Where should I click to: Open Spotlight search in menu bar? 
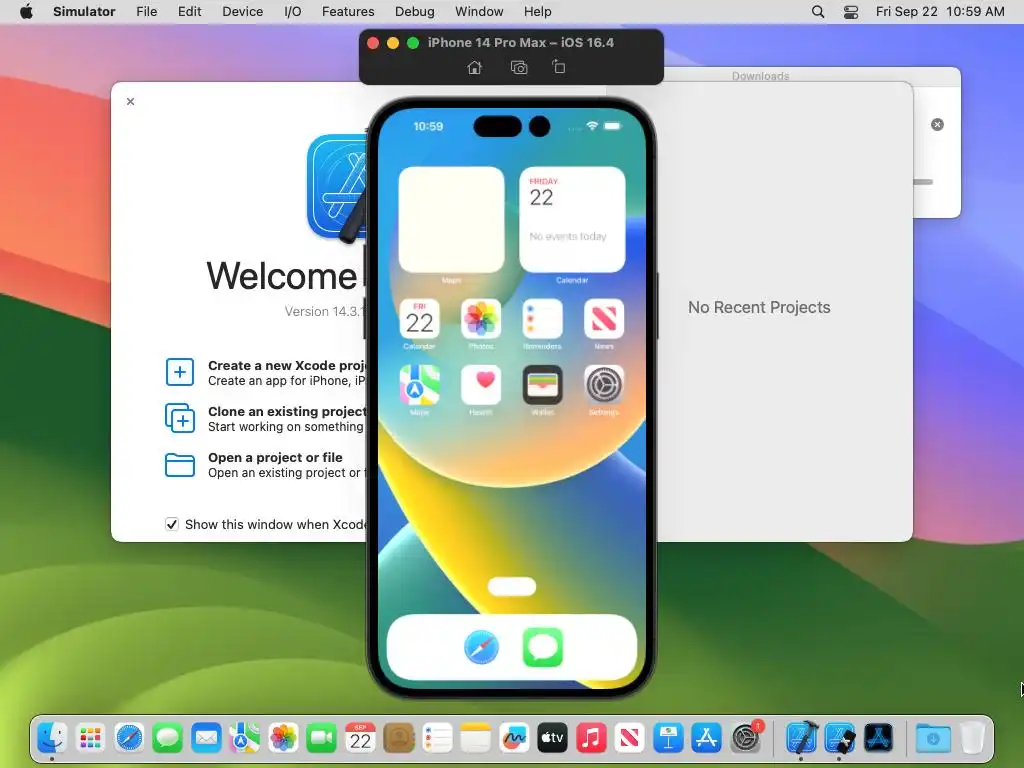click(x=818, y=12)
